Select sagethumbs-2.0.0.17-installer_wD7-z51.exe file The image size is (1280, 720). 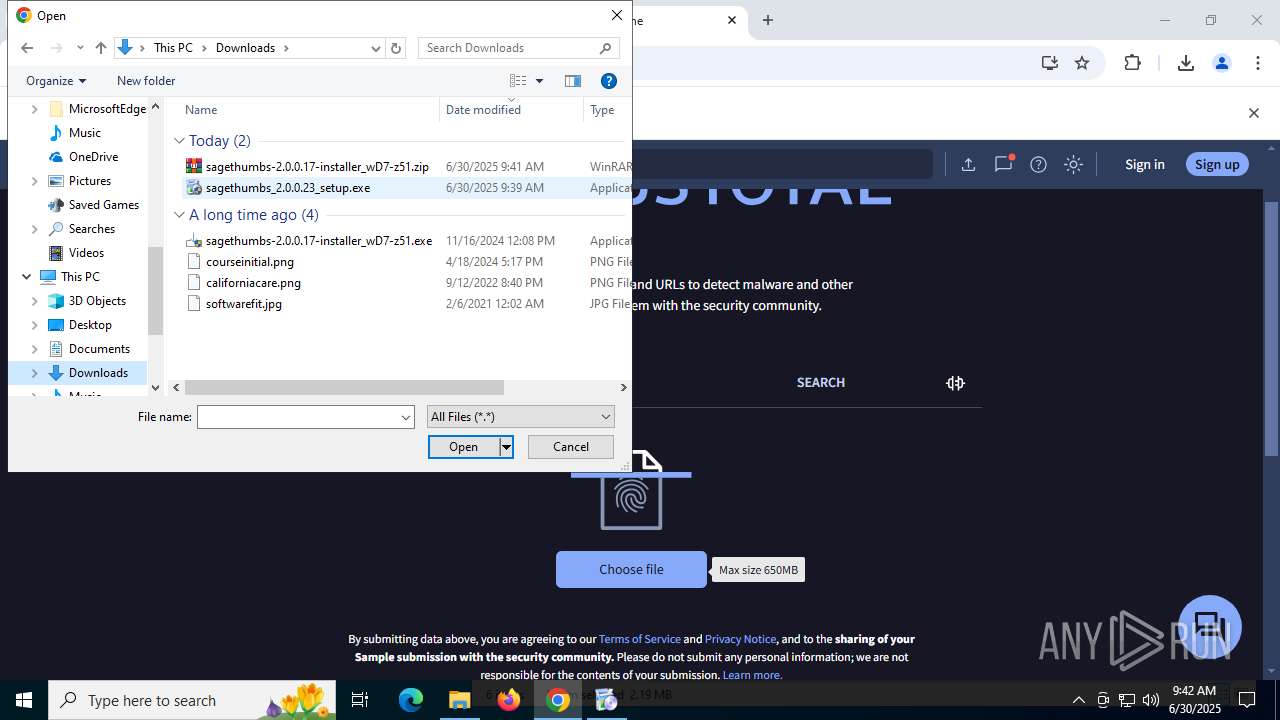pyautogui.click(x=319, y=241)
